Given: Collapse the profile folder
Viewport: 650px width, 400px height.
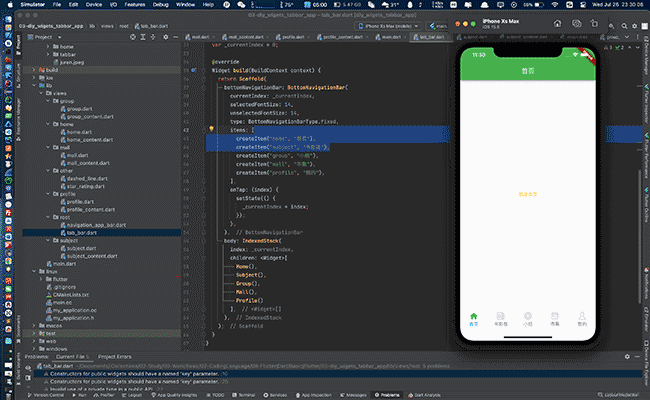Looking at the screenshot, I should (48, 194).
